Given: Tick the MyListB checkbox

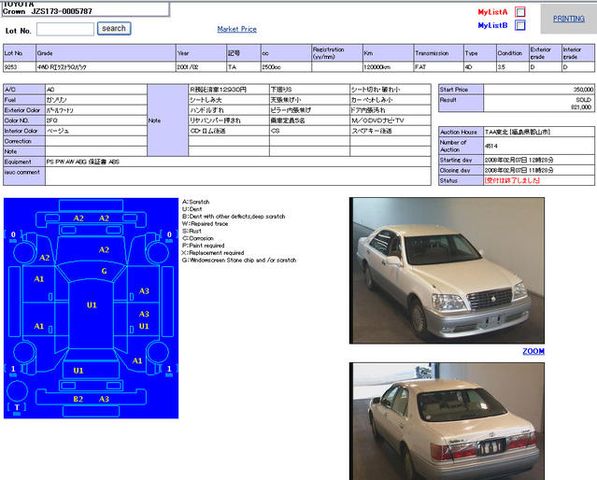Looking at the screenshot, I should tap(520, 25).
